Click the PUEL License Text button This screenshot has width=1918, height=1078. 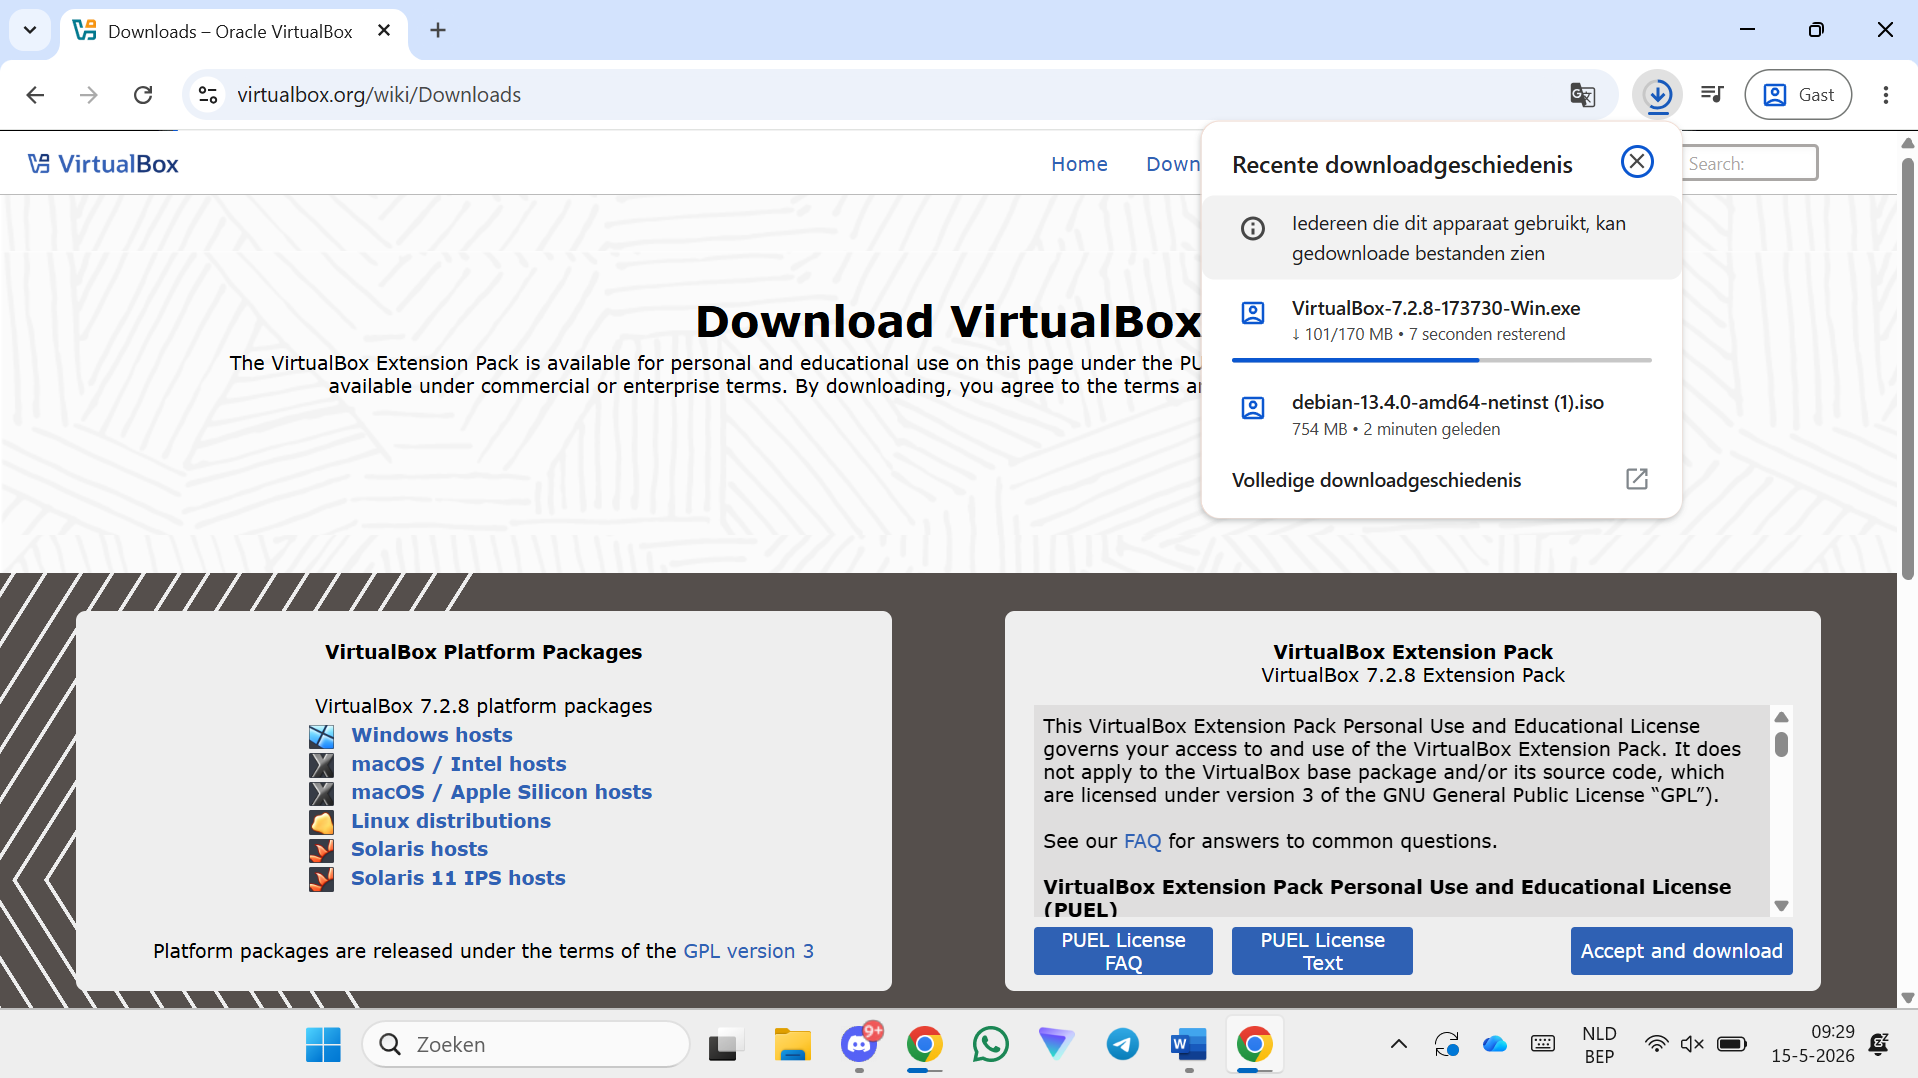coord(1322,951)
